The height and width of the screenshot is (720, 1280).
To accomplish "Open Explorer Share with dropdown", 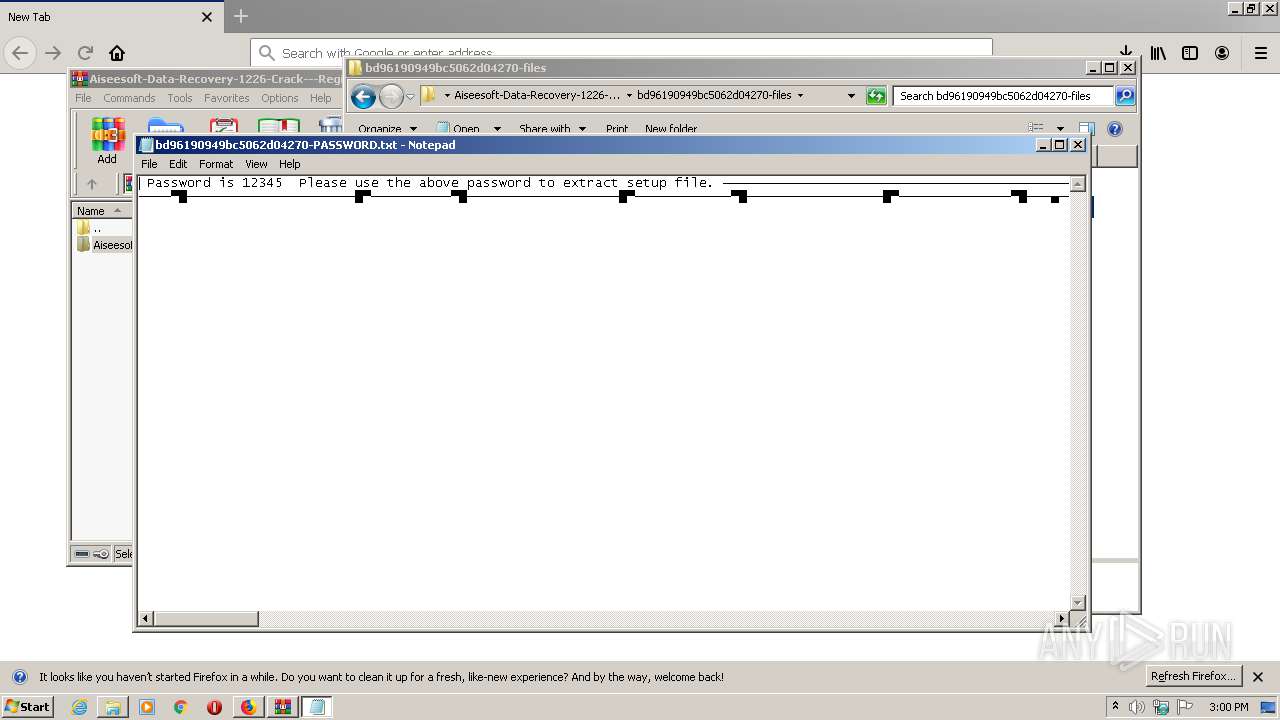I will (x=553, y=129).
